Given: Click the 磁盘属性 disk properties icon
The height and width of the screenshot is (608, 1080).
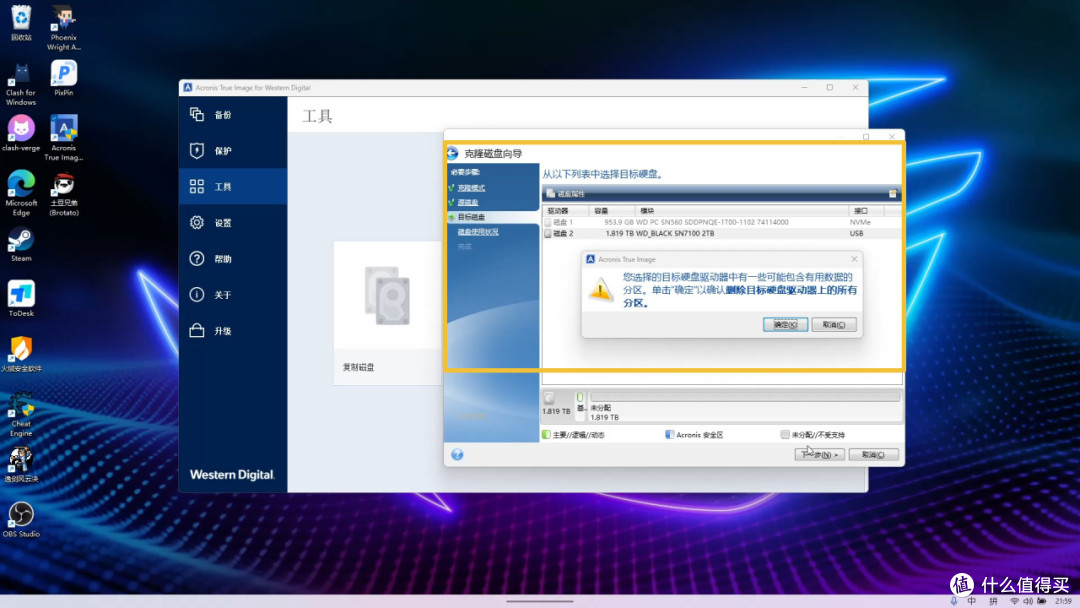Looking at the screenshot, I should coord(550,194).
